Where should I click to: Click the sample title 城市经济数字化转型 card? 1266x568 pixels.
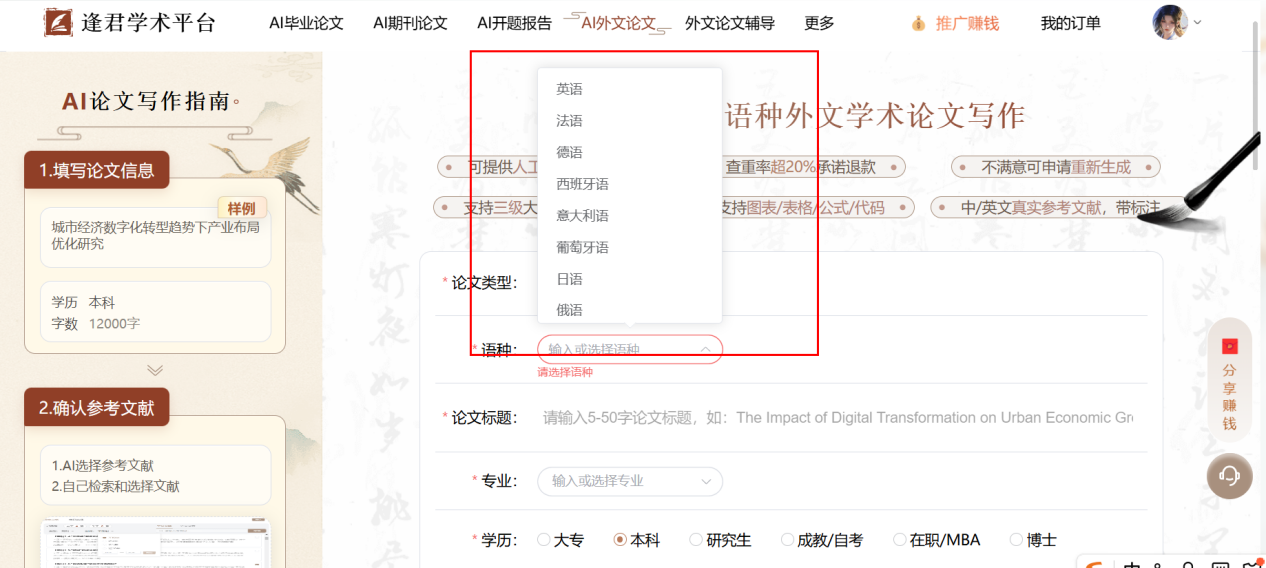pyautogui.click(x=155, y=236)
